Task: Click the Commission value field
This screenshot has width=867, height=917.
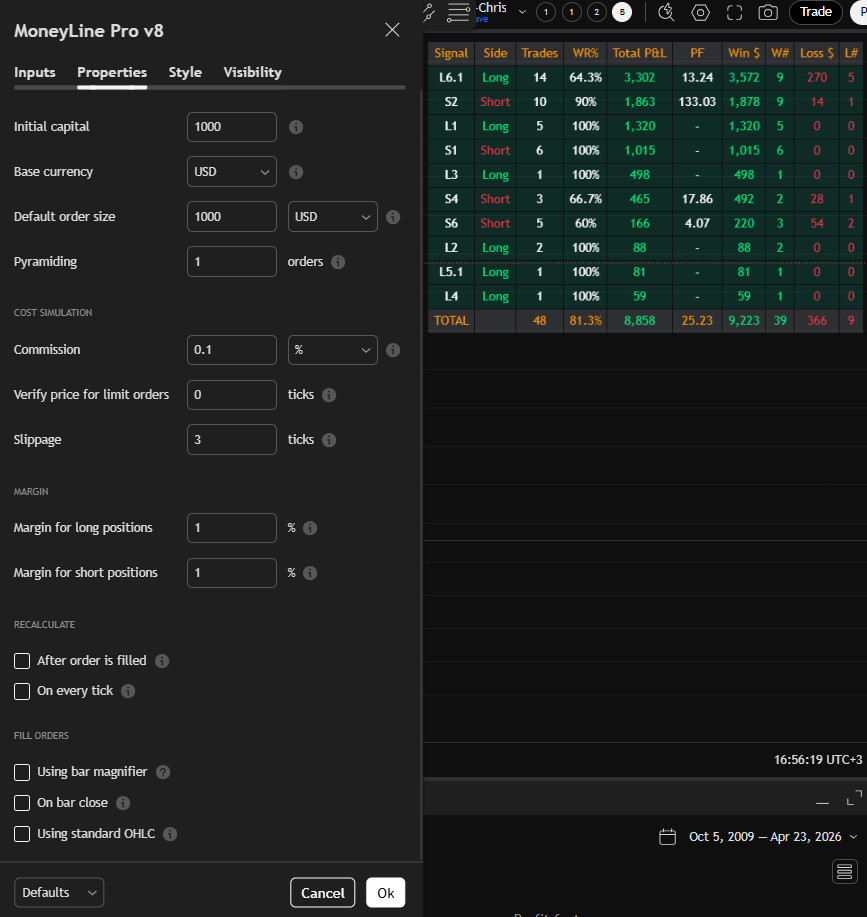Action: [x=232, y=350]
